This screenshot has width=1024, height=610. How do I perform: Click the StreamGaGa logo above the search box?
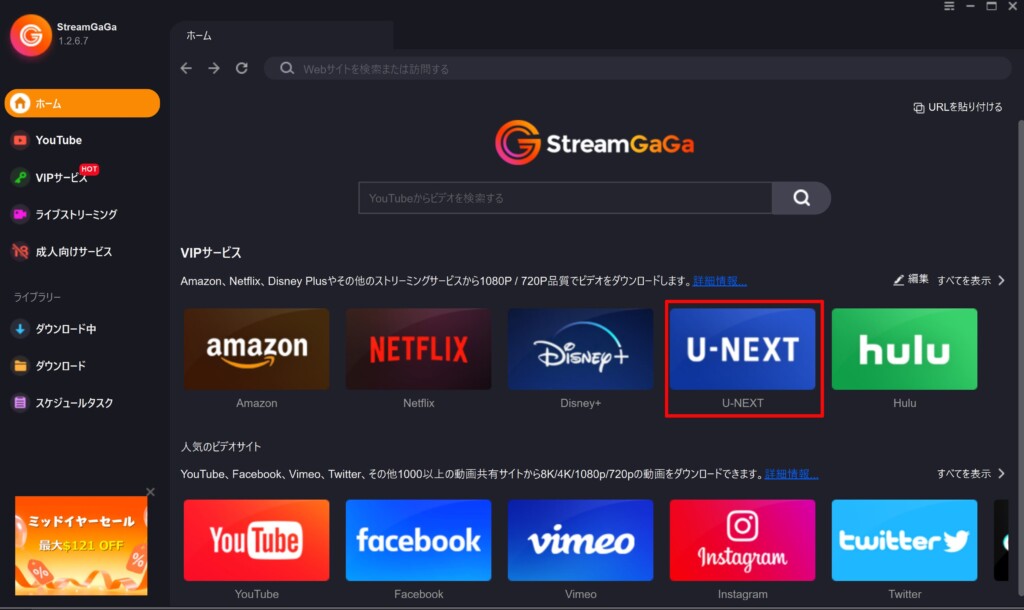pos(594,142)
